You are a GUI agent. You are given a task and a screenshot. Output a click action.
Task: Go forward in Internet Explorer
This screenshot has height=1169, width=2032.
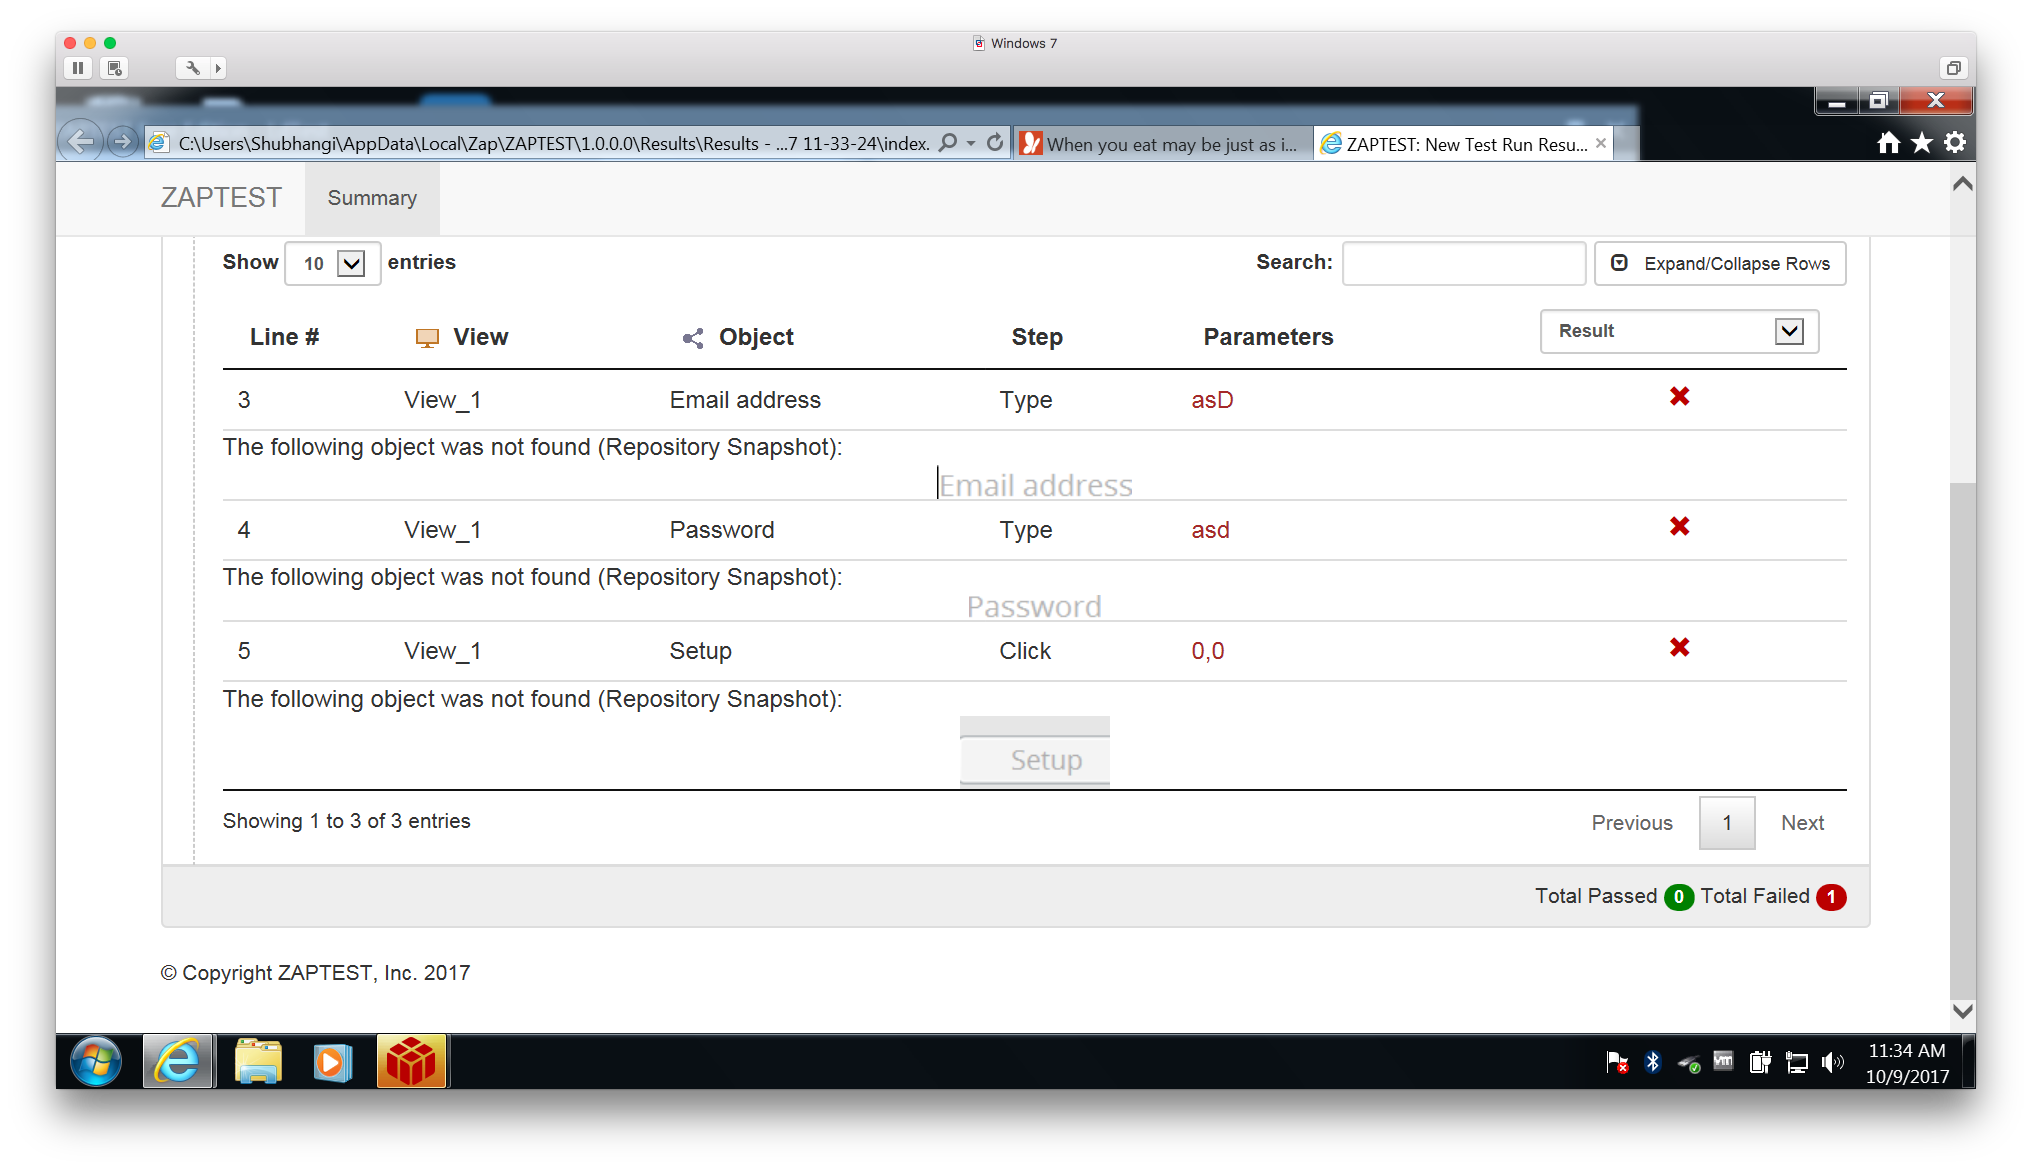(122, 142)
